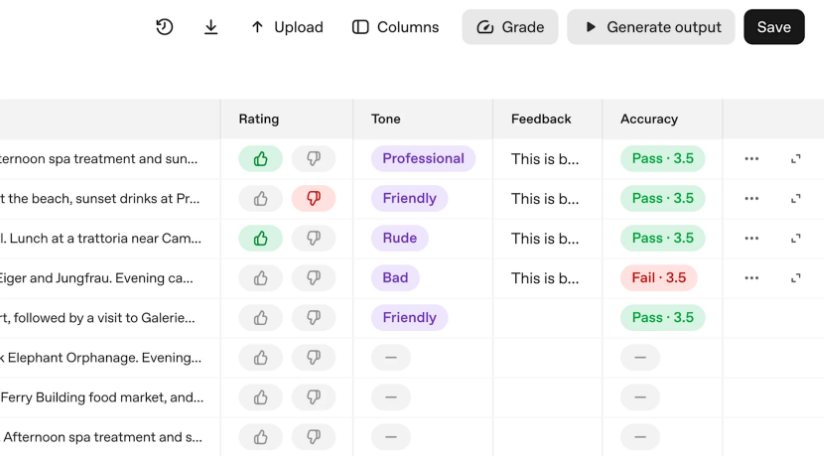
Task: Click the download arrow icon
Action: coord(211,27)
